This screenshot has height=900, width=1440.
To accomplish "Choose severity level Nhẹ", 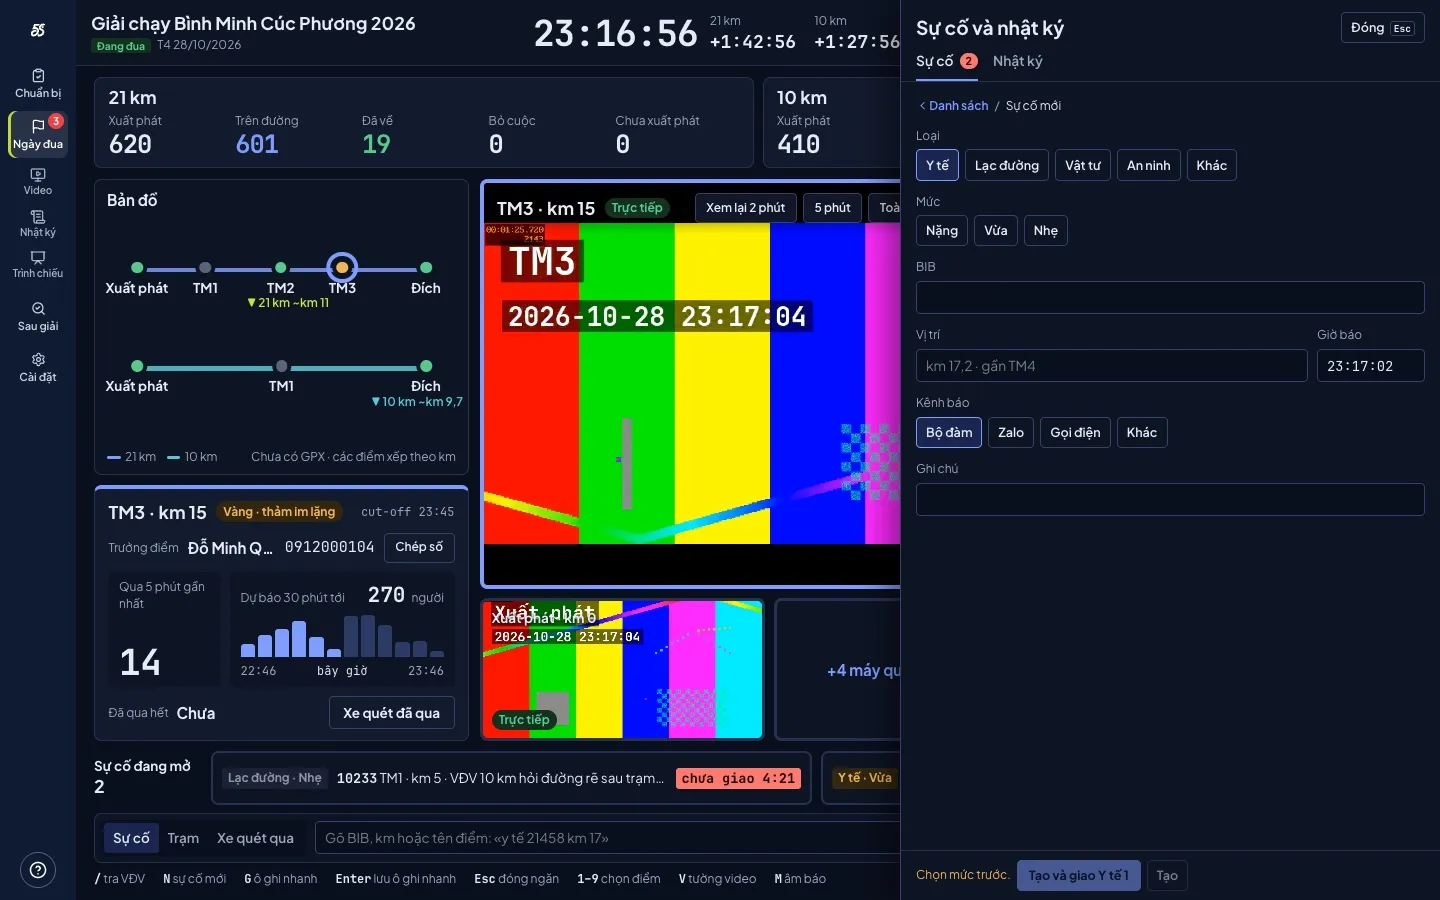I will pyautogui.click(x=1046, y=230).
